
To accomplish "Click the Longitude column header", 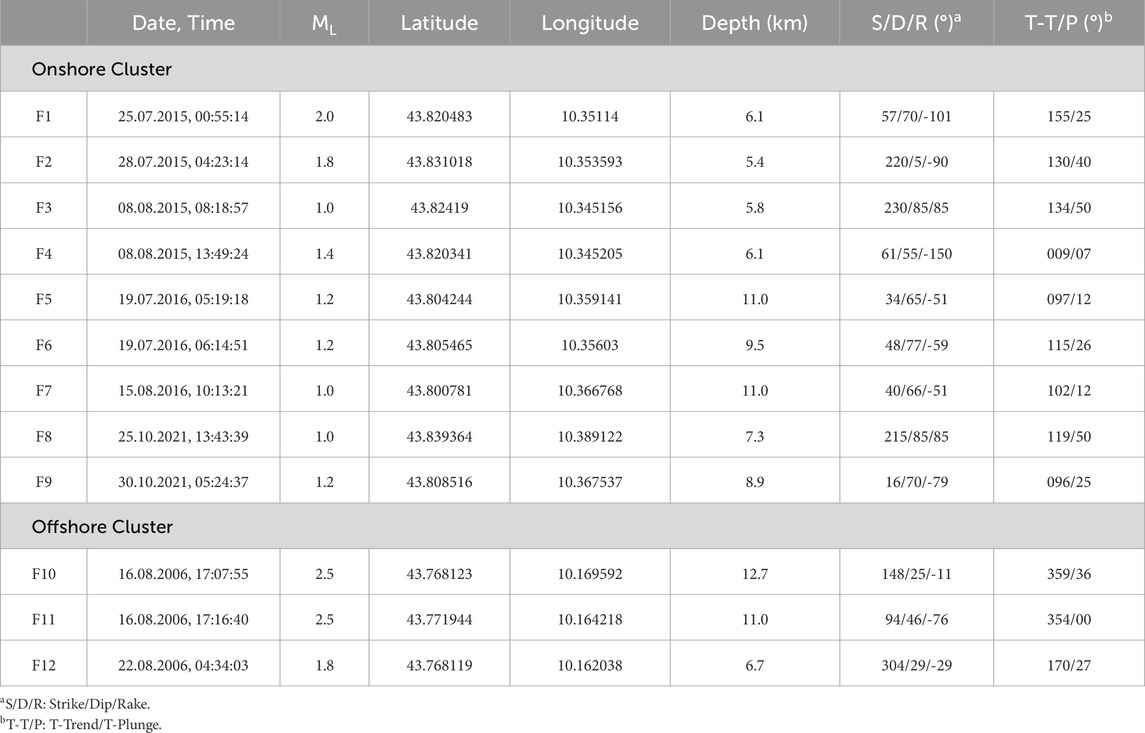I will (x=590, y=23).
